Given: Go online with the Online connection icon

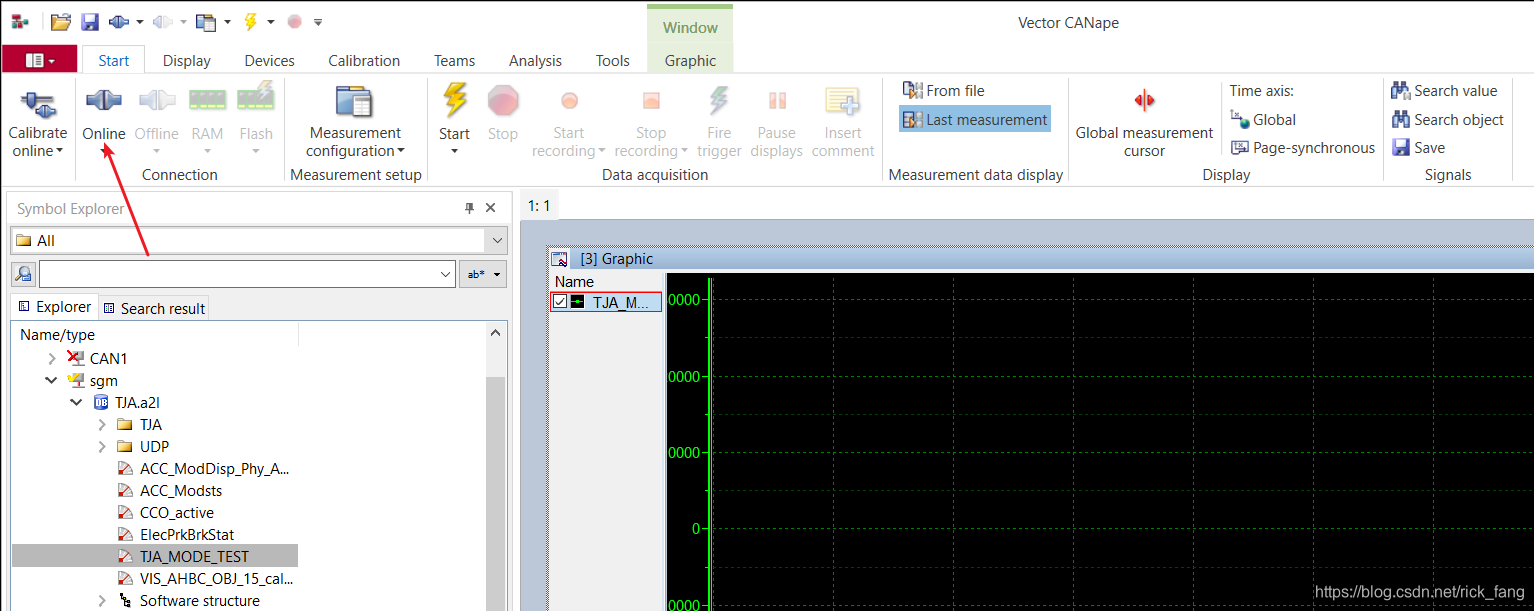Looking at the screenshot, I should tap(103, 101).
